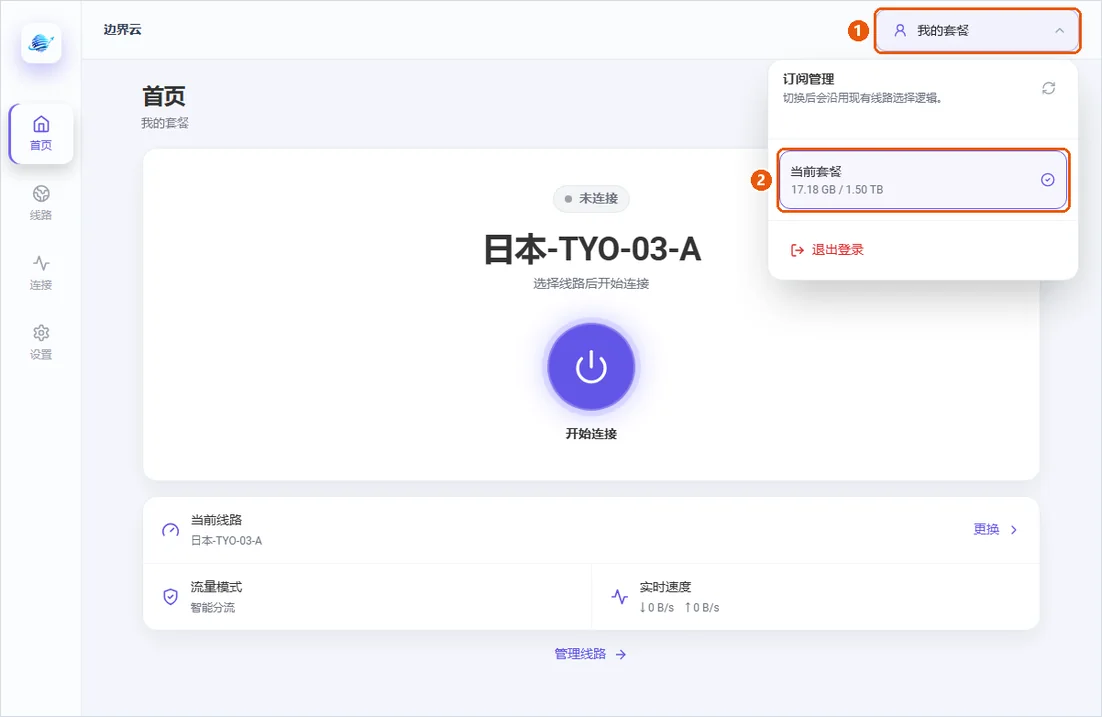Click 退出登录 to log out
Image resolution: width=1102 pixels, height=717 pixels.
(x=827, y=250)
